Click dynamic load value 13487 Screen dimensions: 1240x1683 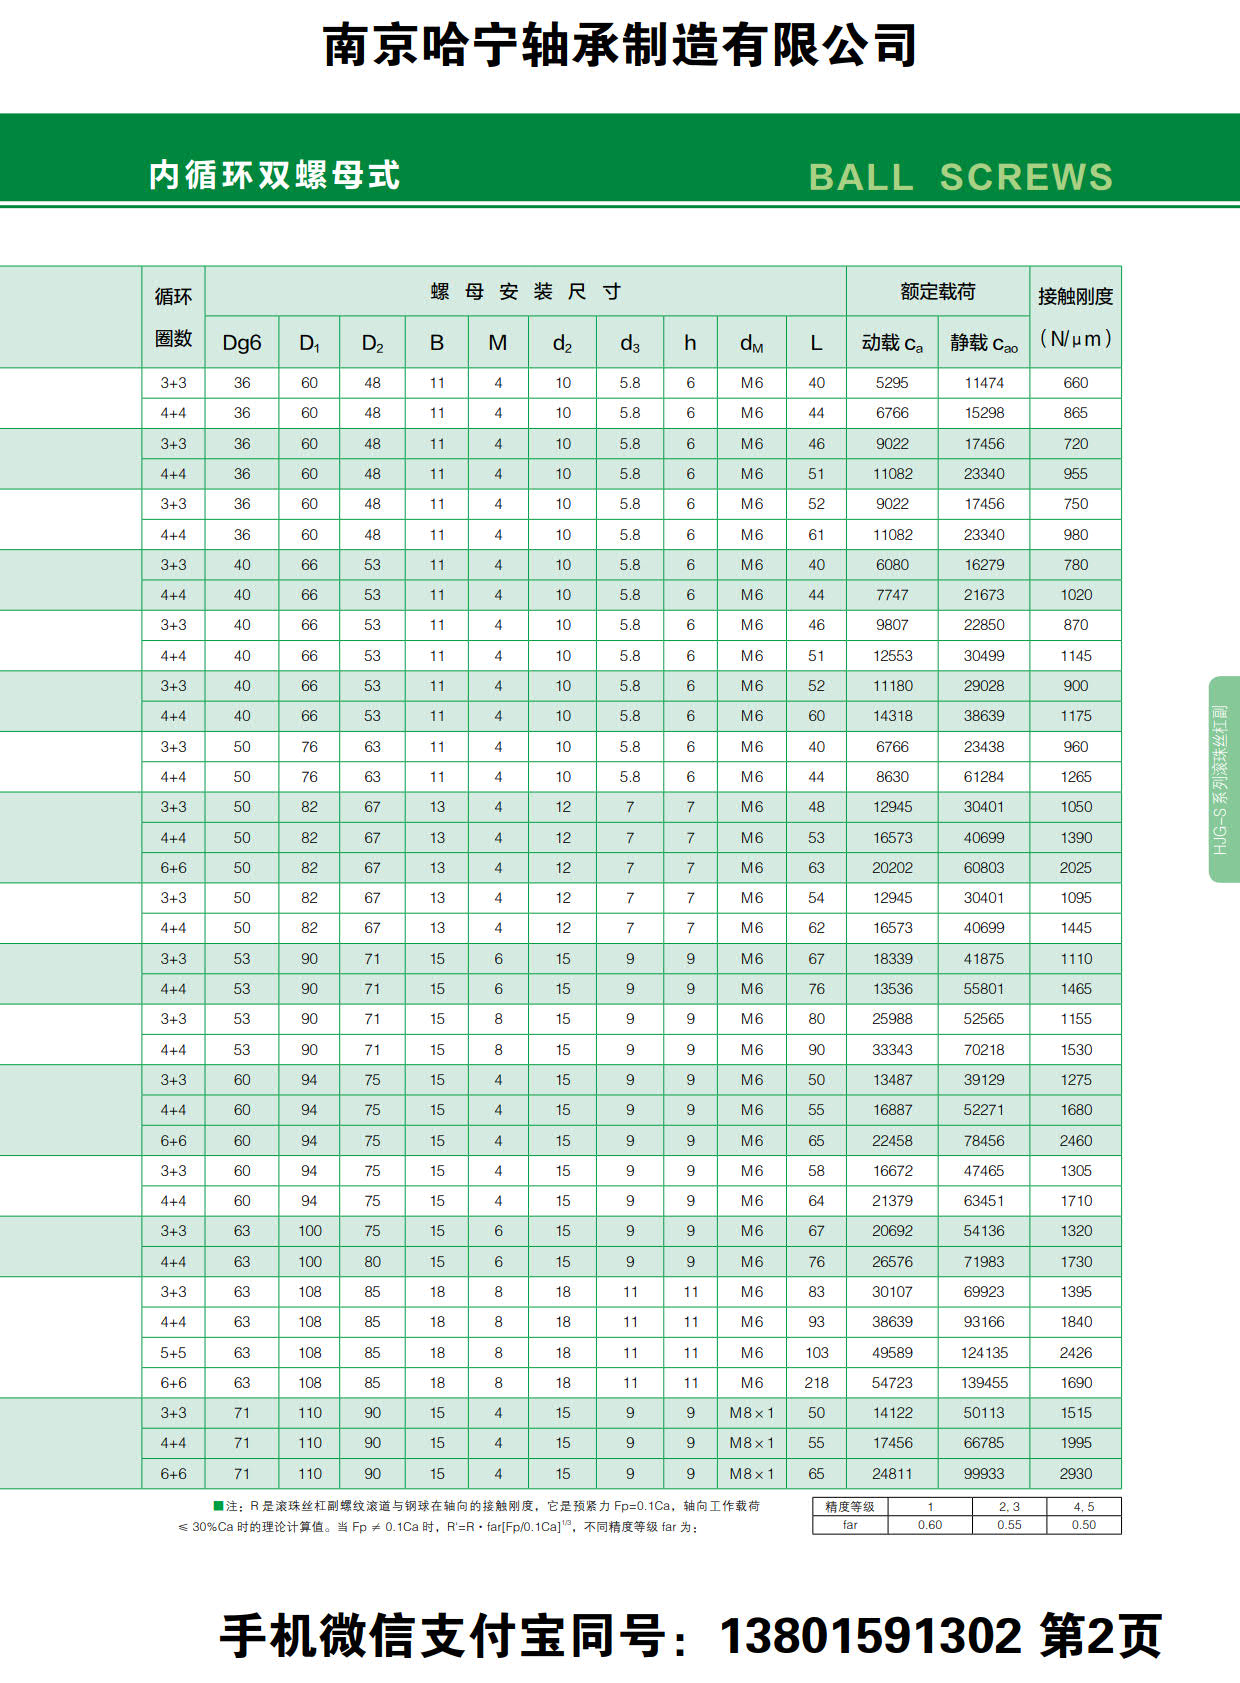pyautogui.click(x=892, y=1080)
